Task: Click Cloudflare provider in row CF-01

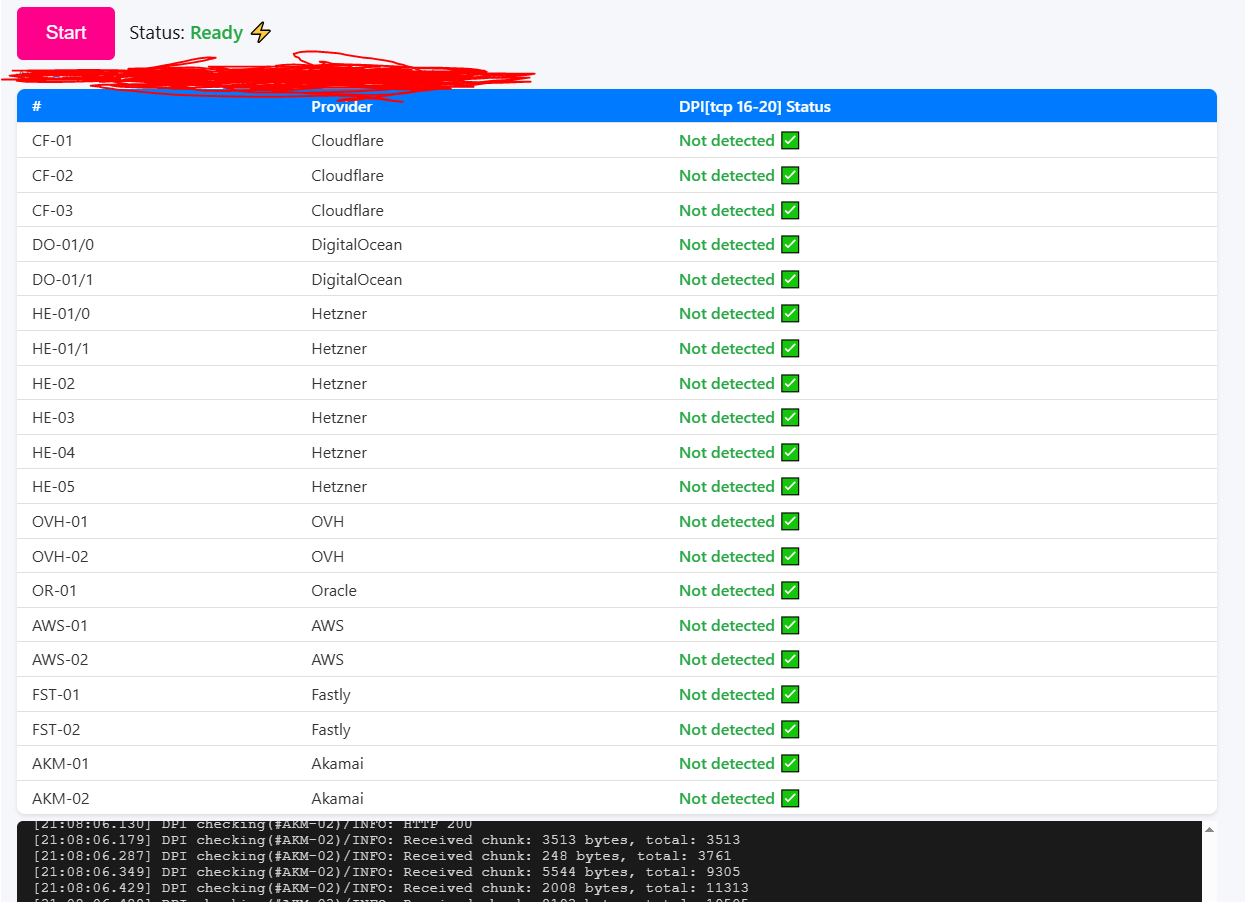Action: pyautogui.click(x=347, y=141)
